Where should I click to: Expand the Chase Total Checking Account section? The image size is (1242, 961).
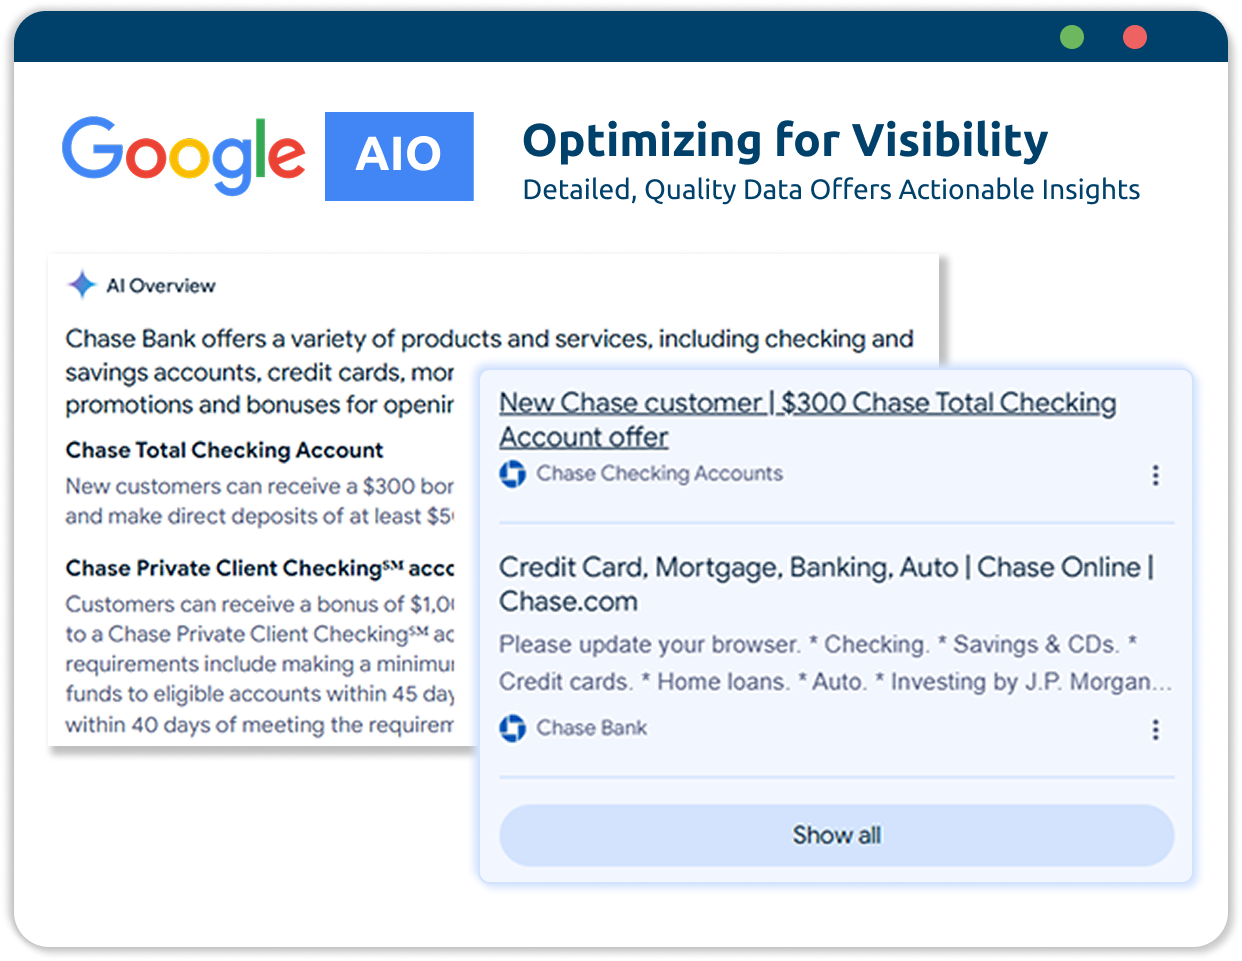pos(223,450)
